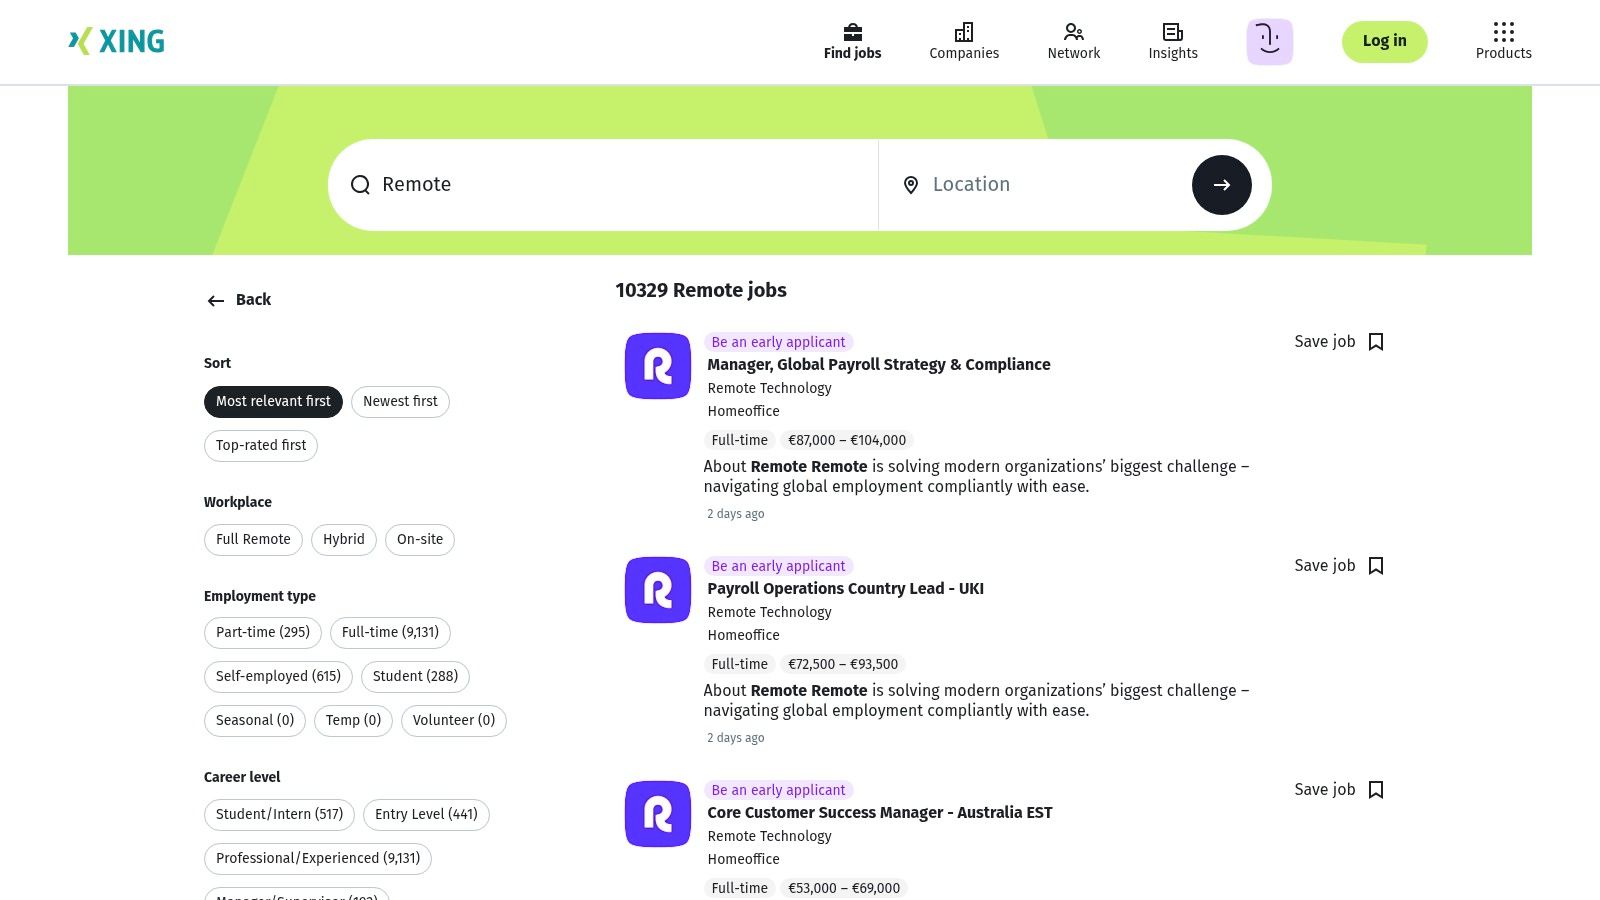Open the Manager, Global Payroll Strategy listing
Viewport: 1600px width, 900px height.
tap(879, 365)
